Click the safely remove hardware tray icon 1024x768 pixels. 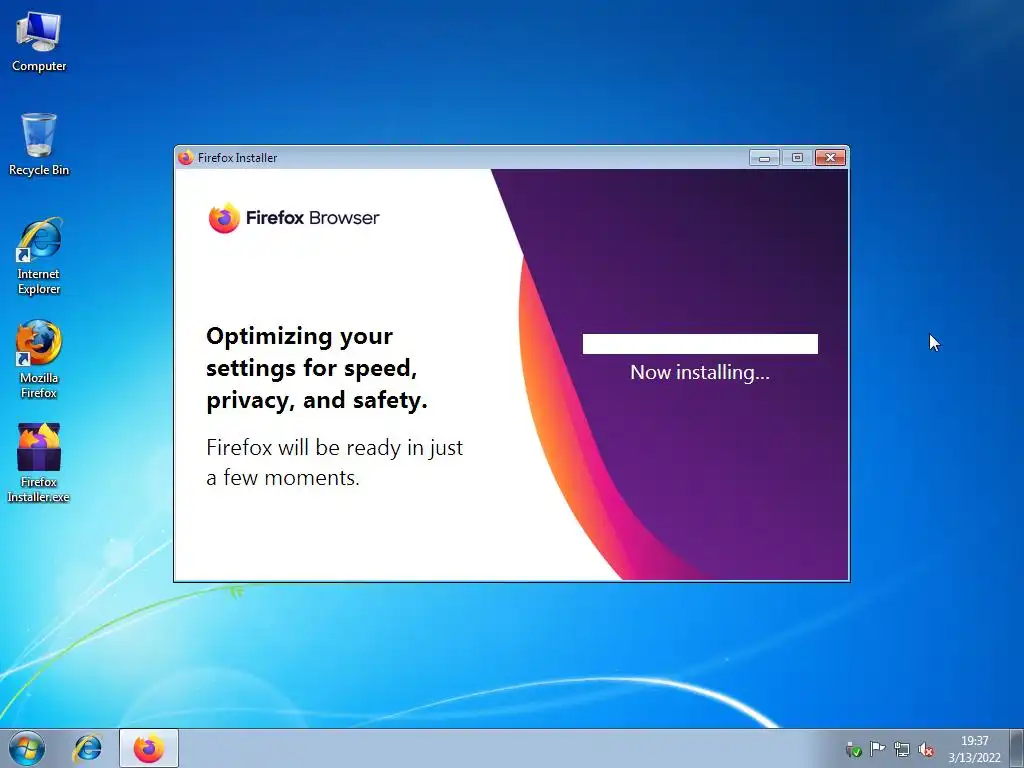pos(853,749)
